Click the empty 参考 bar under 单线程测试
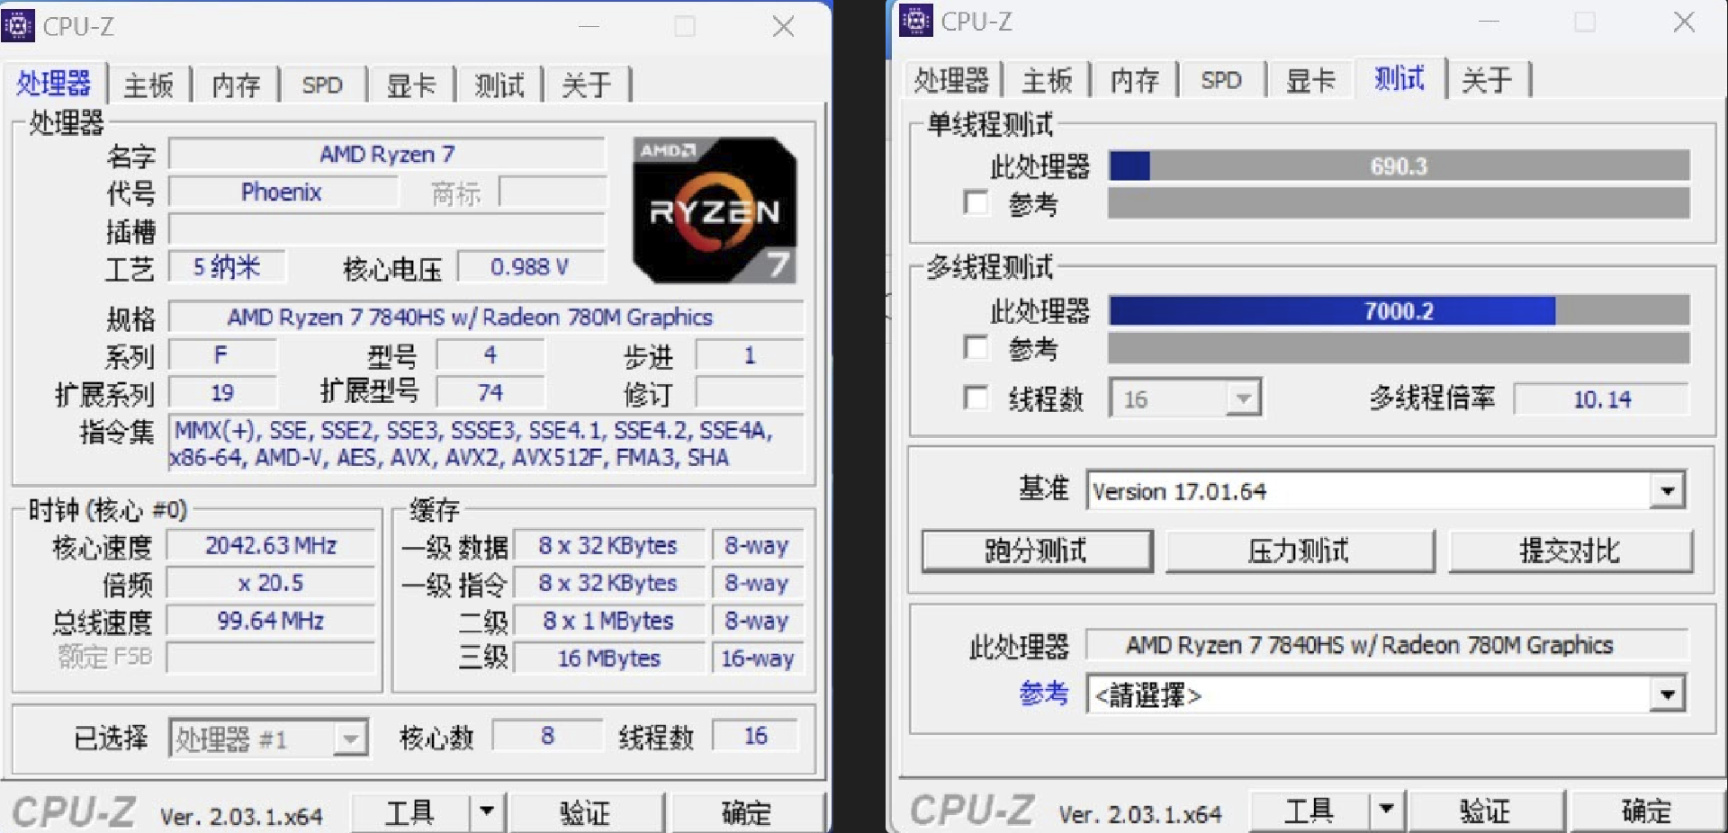Screen dimensions: 1728x833 (1399, 203)
